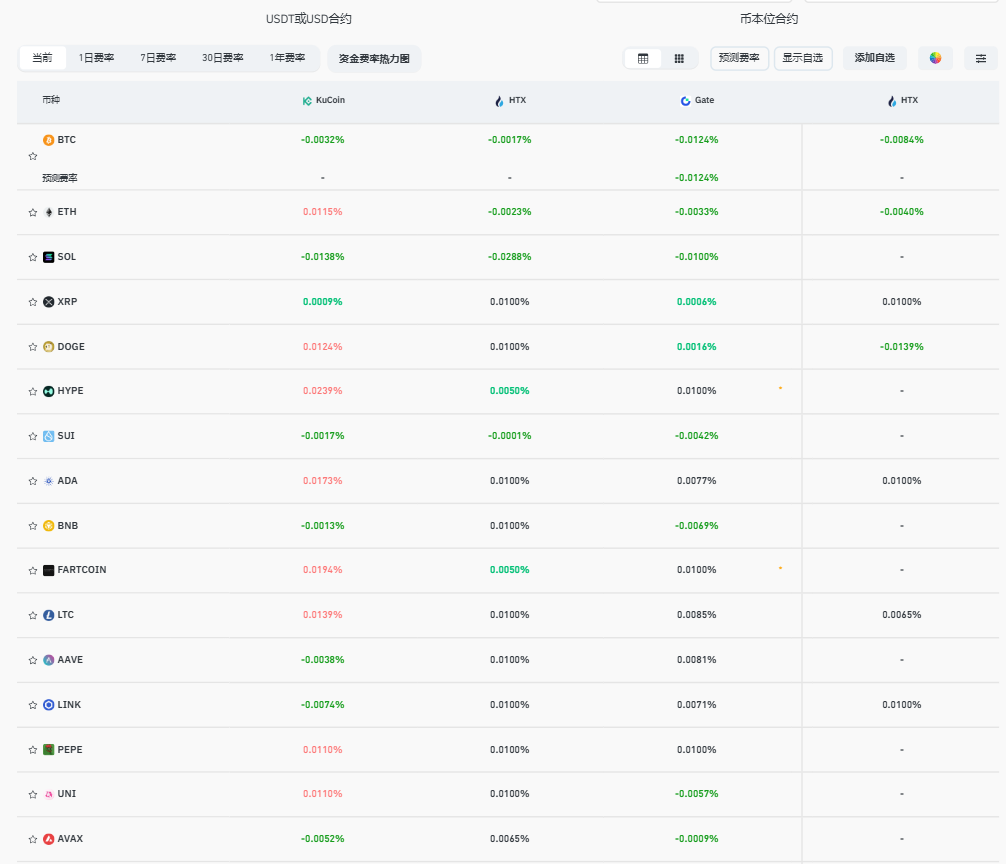Image resolution: width=1006 pixels, height=864 pixels.
Task: Open the FARTCOIN row name
Action: pos(81,570)
